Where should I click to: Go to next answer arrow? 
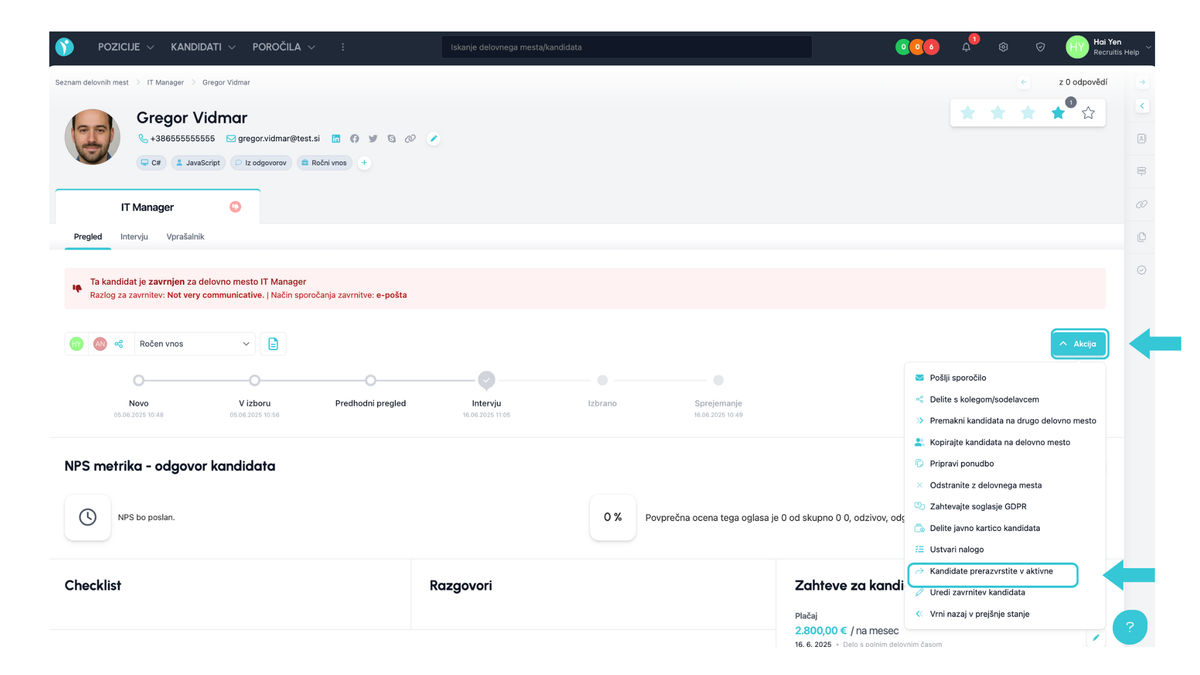coord(1142,82)
